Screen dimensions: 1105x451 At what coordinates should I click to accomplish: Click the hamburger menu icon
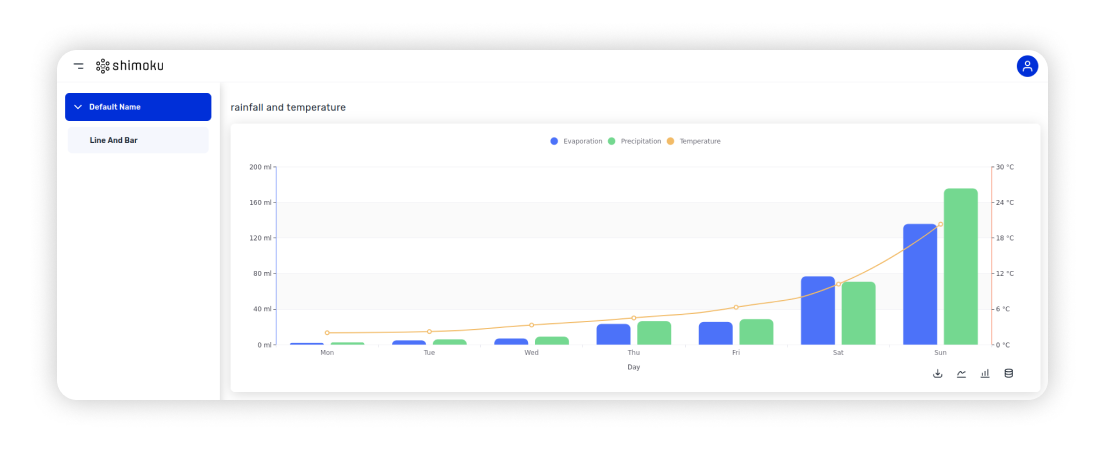click(79, 66)
